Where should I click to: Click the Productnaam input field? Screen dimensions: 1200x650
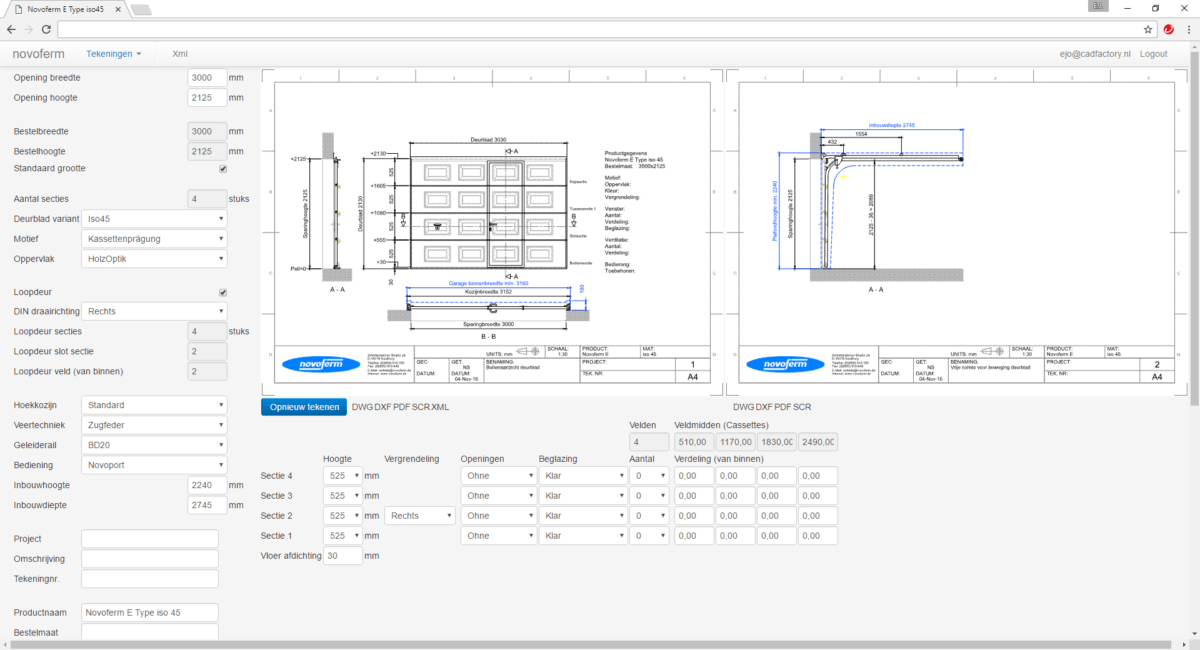pos(149,612)
